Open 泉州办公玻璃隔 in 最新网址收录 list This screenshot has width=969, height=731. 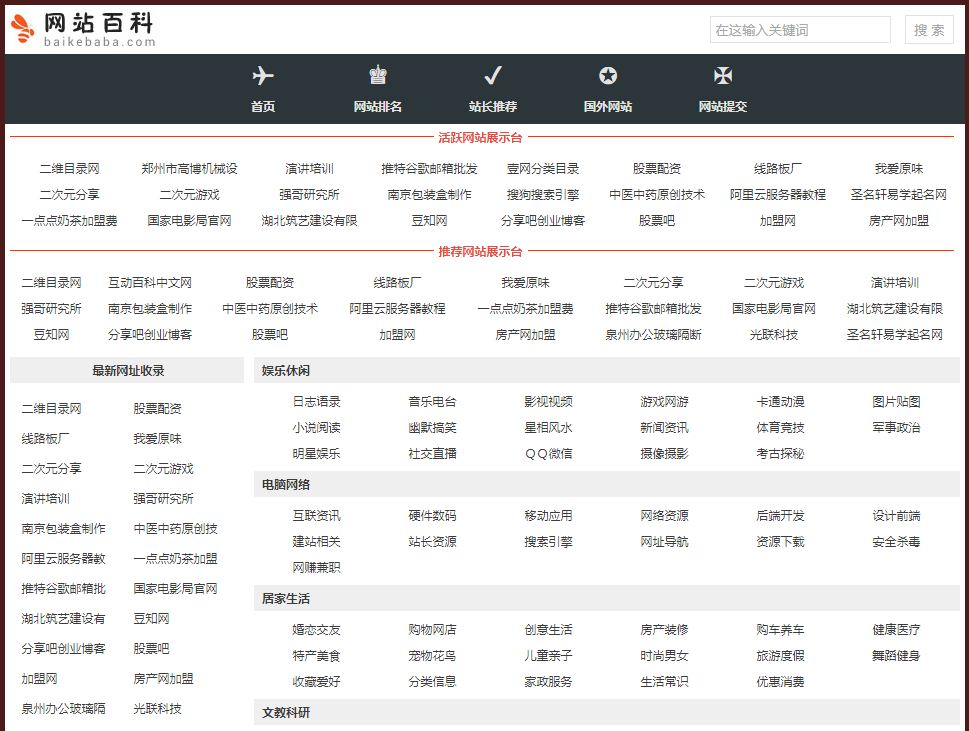click(x=63, y=709)
